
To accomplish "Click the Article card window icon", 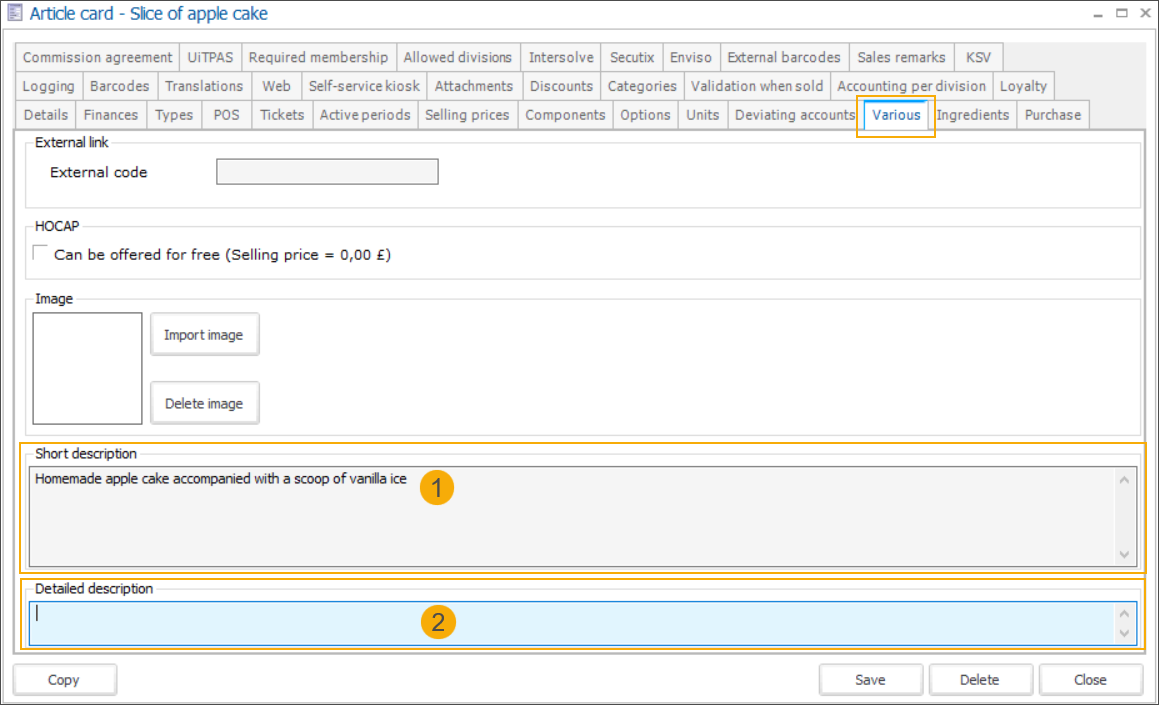I will point(15,14).
